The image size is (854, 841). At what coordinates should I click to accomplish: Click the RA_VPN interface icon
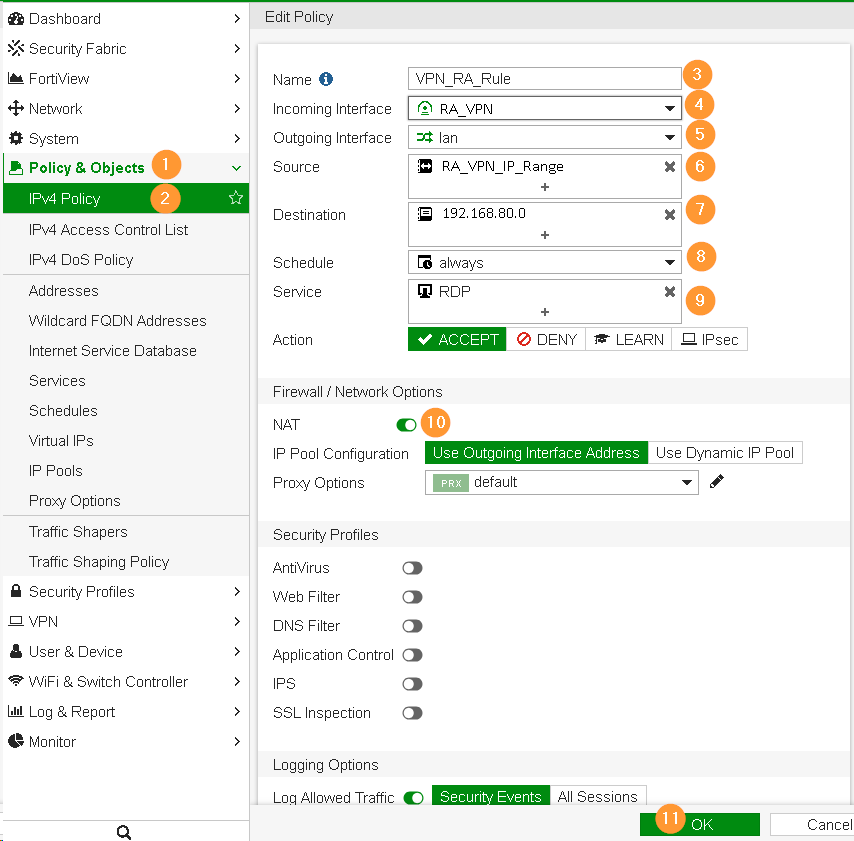(425, 108)
